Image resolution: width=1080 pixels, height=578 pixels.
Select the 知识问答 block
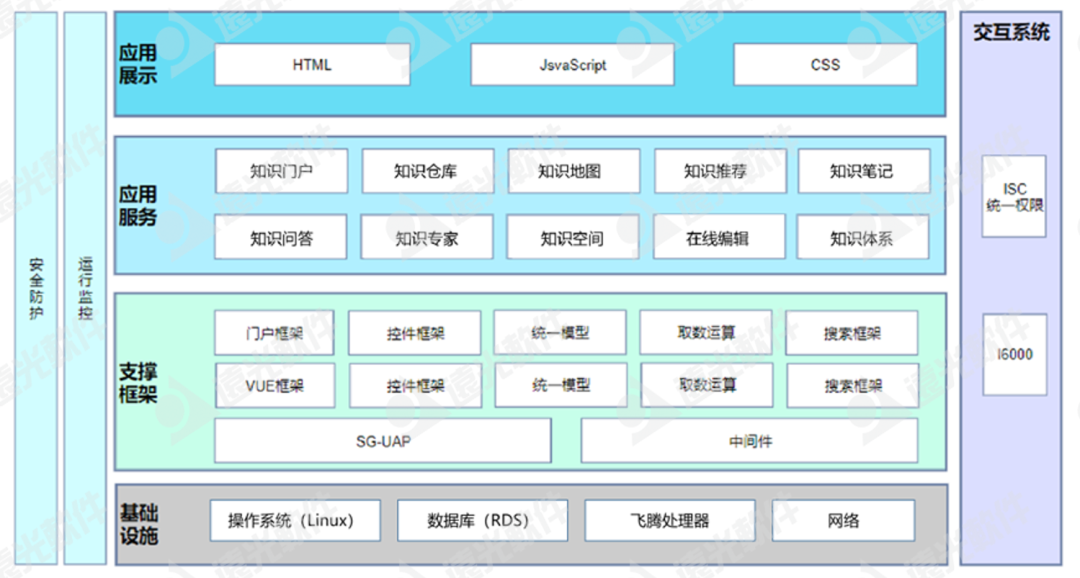coord(281,238)
